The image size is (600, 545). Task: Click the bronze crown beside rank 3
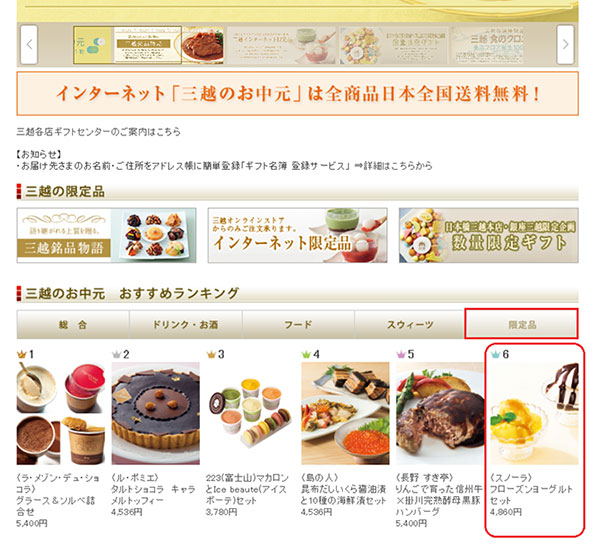211,354
